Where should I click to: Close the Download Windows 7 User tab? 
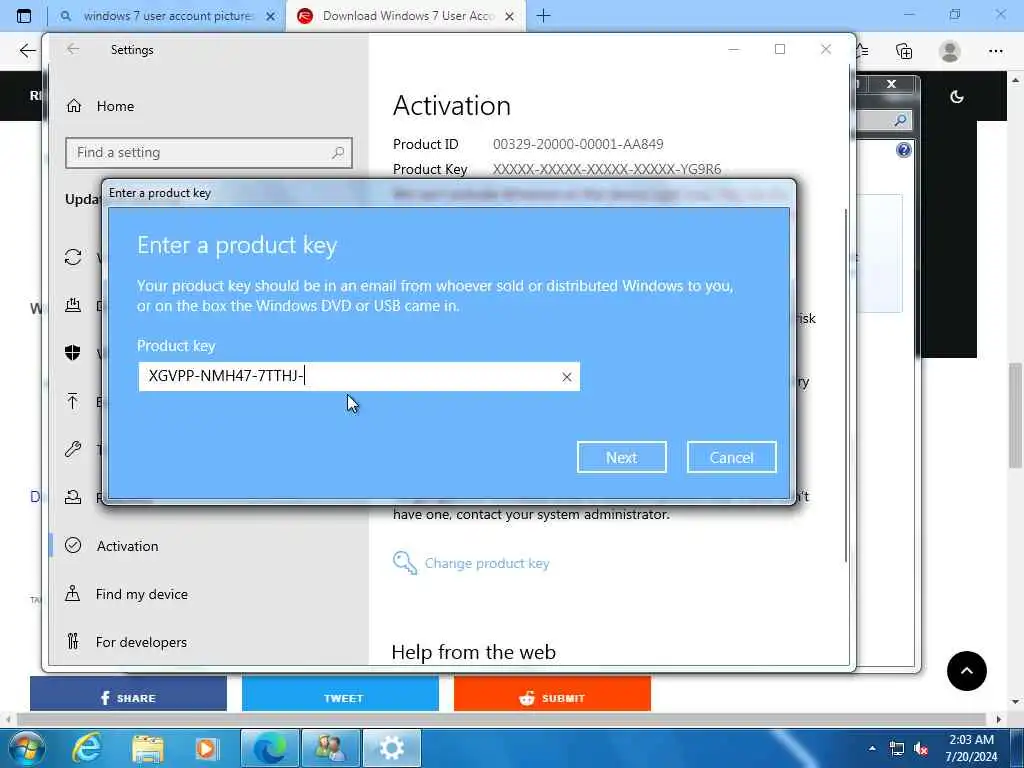509,17
